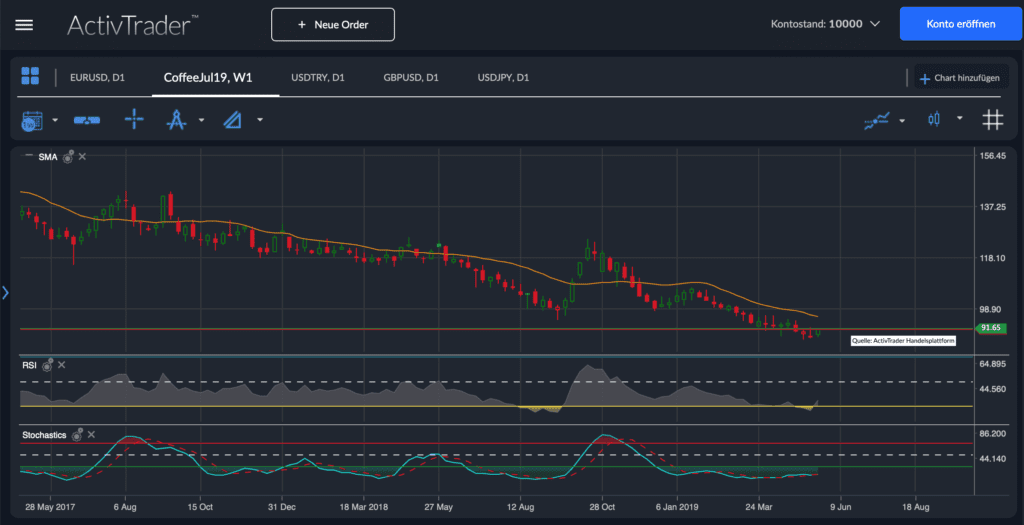This screenshot has height=525, width=1024.
Task: Expand the indicators dropdown arrow
Action: [x=902, y=121]
